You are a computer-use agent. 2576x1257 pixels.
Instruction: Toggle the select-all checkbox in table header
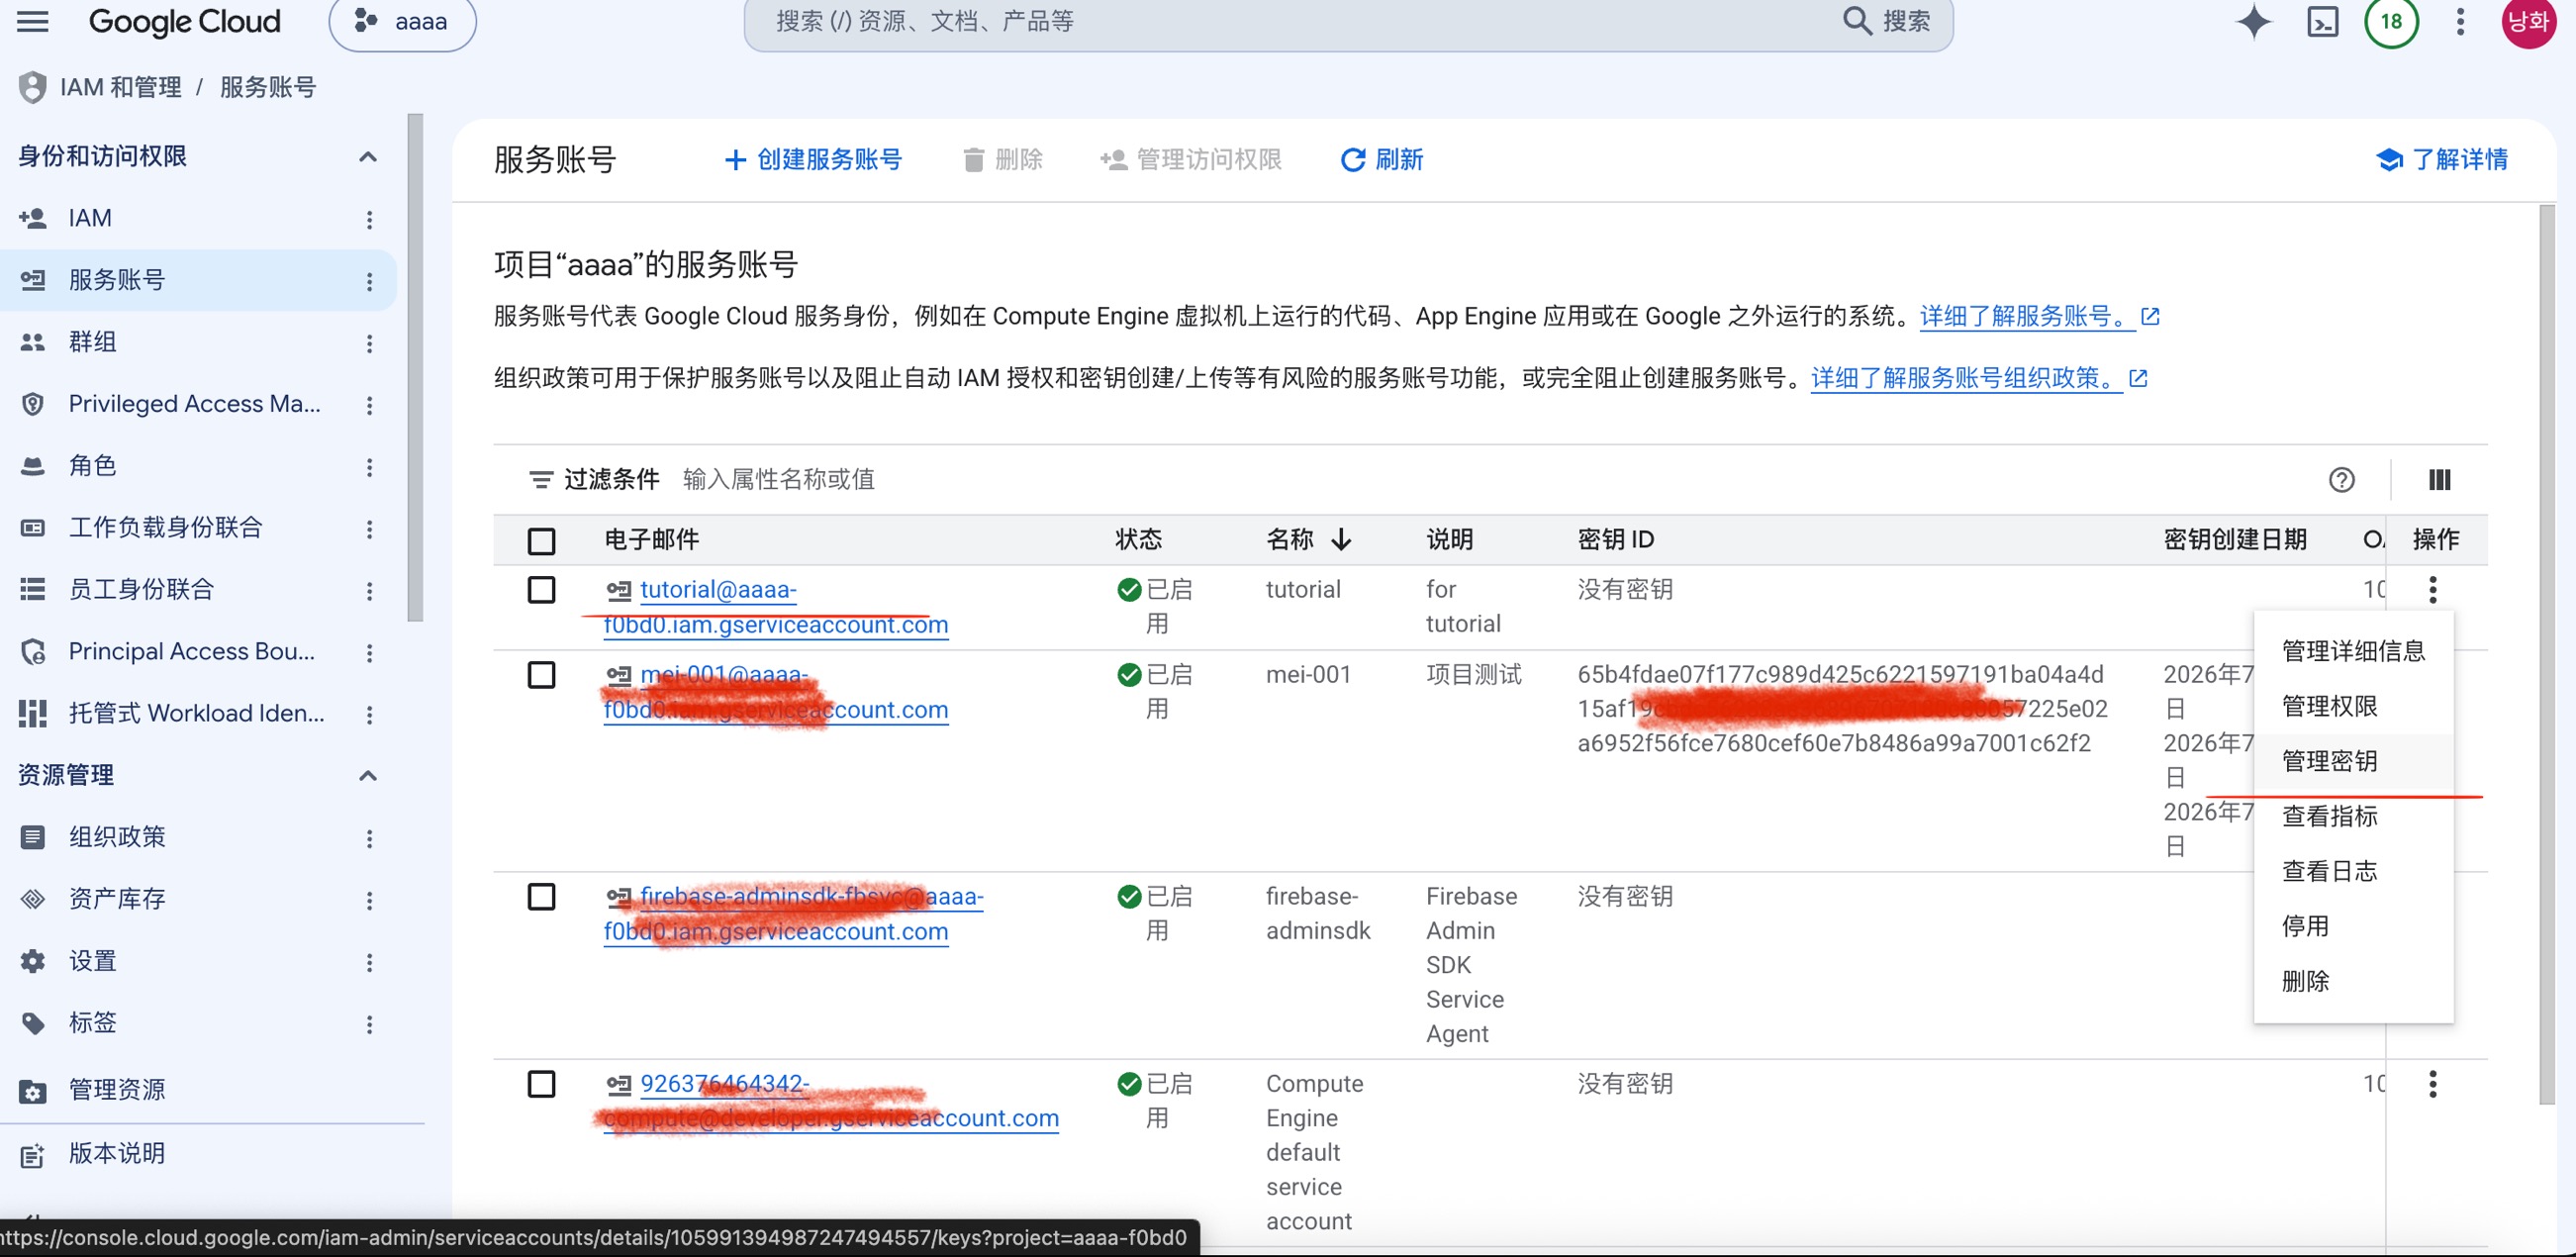[541, 541]
